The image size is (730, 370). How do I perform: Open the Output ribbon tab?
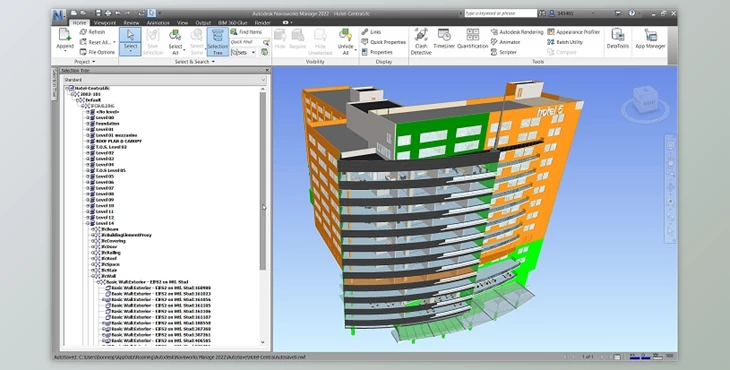(x=203, y=22)
